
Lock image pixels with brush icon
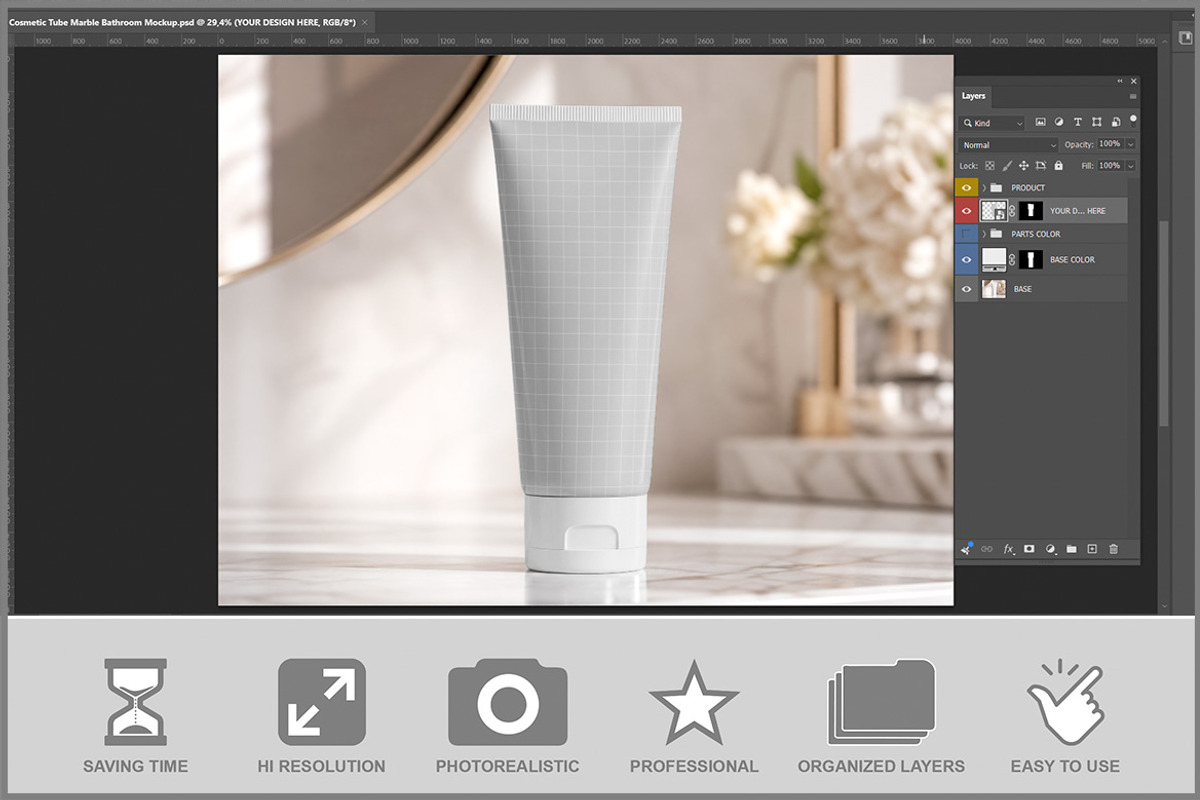pyautogui.click(x=1007, y=166)
